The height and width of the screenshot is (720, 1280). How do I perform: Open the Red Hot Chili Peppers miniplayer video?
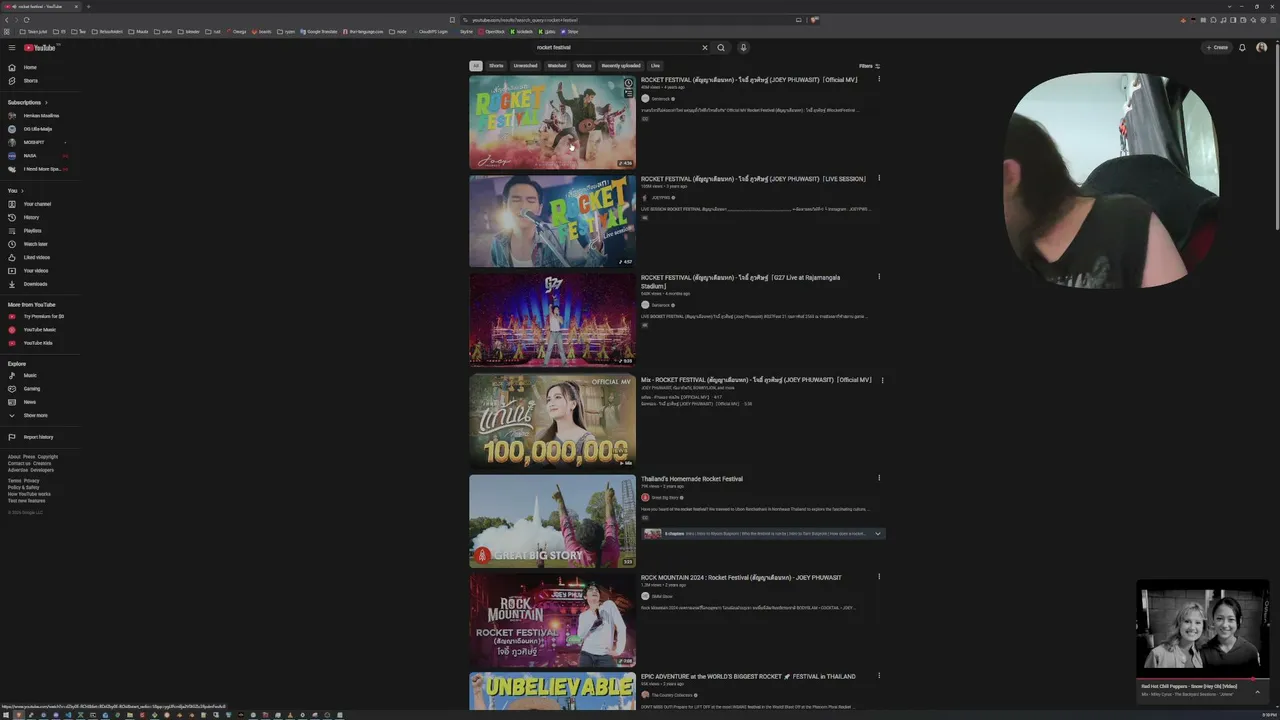[1203, 629]
